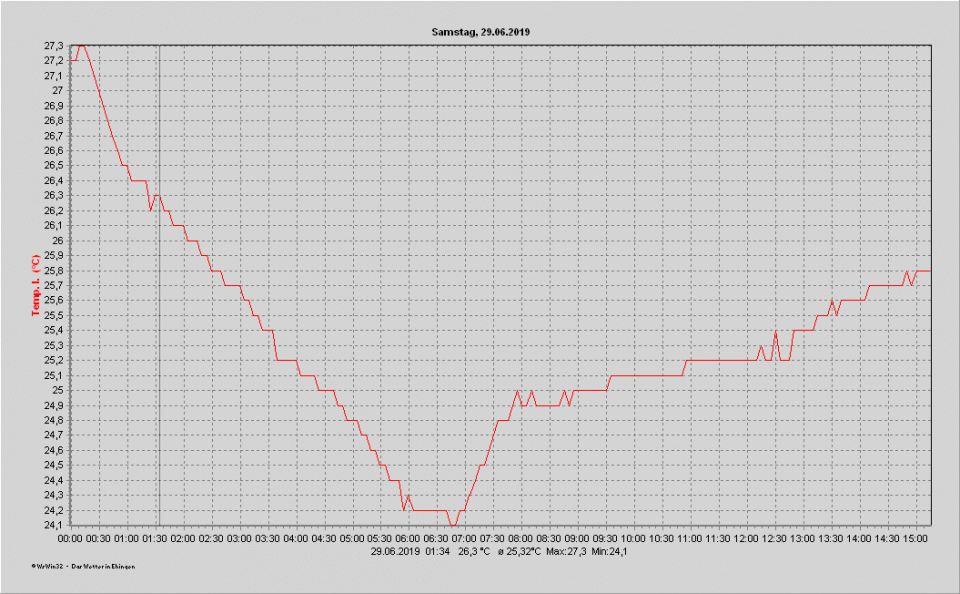Click the 12:00 label on the time axis
The image size is (960, 594).
pos(747,538)
